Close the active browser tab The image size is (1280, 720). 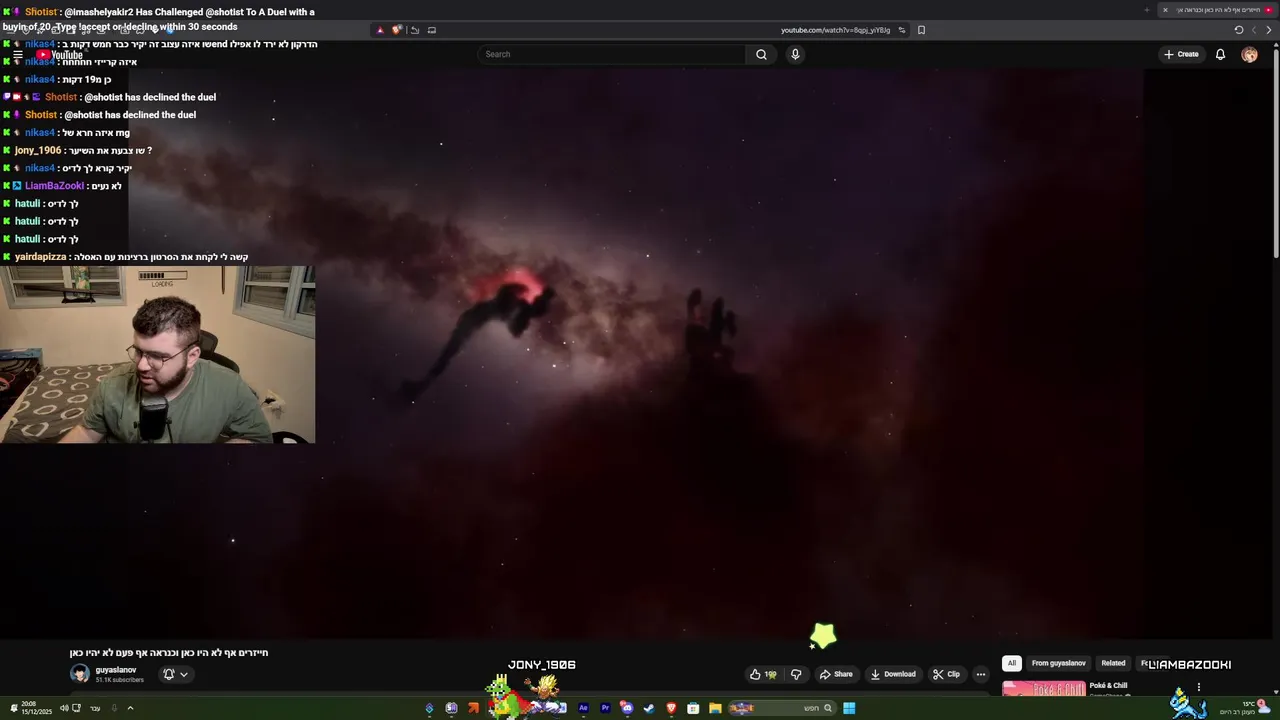click(x=1165, y=10)
